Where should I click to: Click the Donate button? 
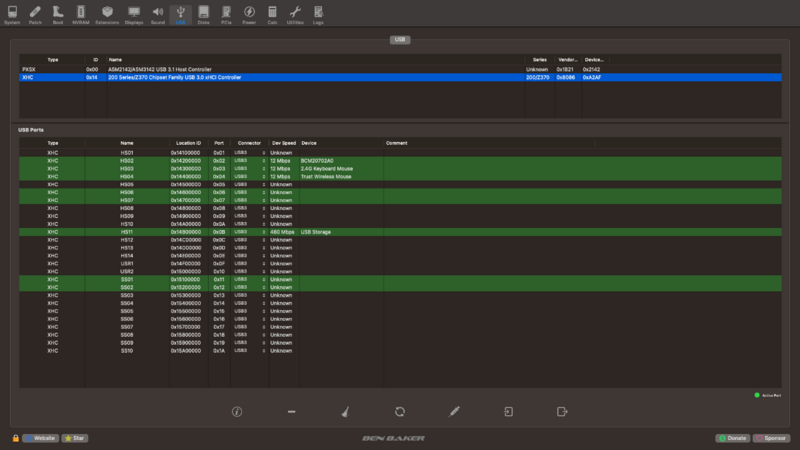(734, 438)
